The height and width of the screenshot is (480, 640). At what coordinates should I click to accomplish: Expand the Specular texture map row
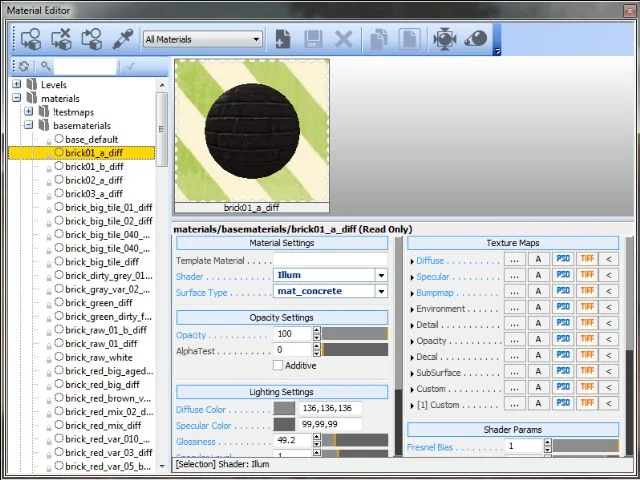[x=412, y=277]
